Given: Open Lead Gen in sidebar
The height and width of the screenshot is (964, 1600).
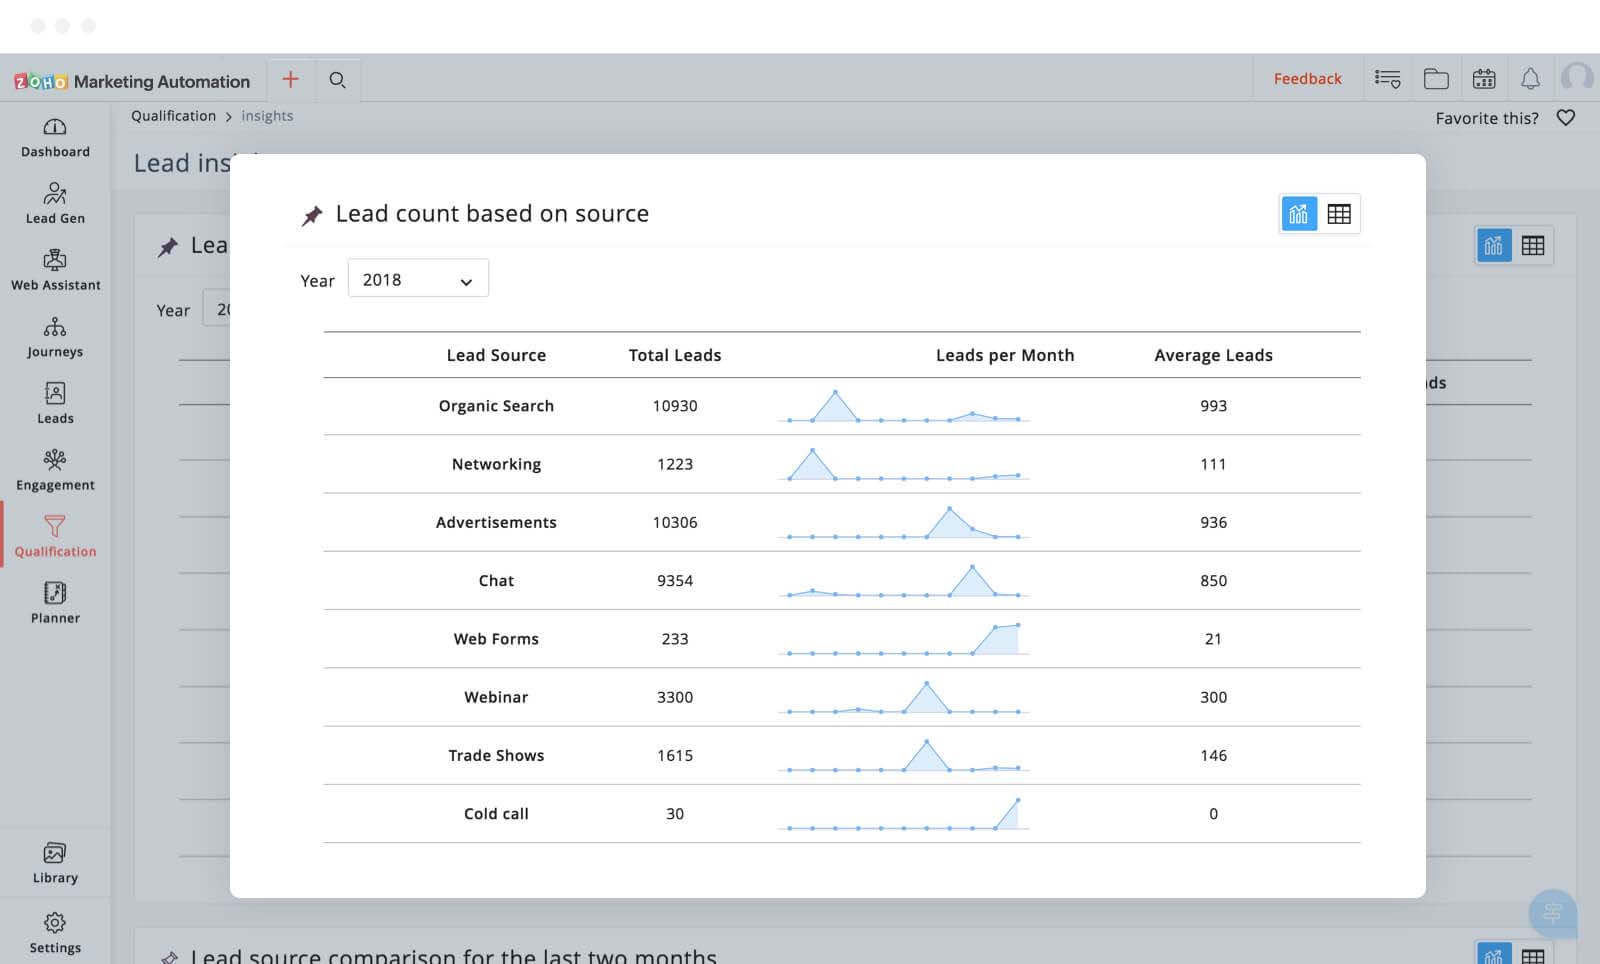Looking at the screenshot, I should point(55,203).
